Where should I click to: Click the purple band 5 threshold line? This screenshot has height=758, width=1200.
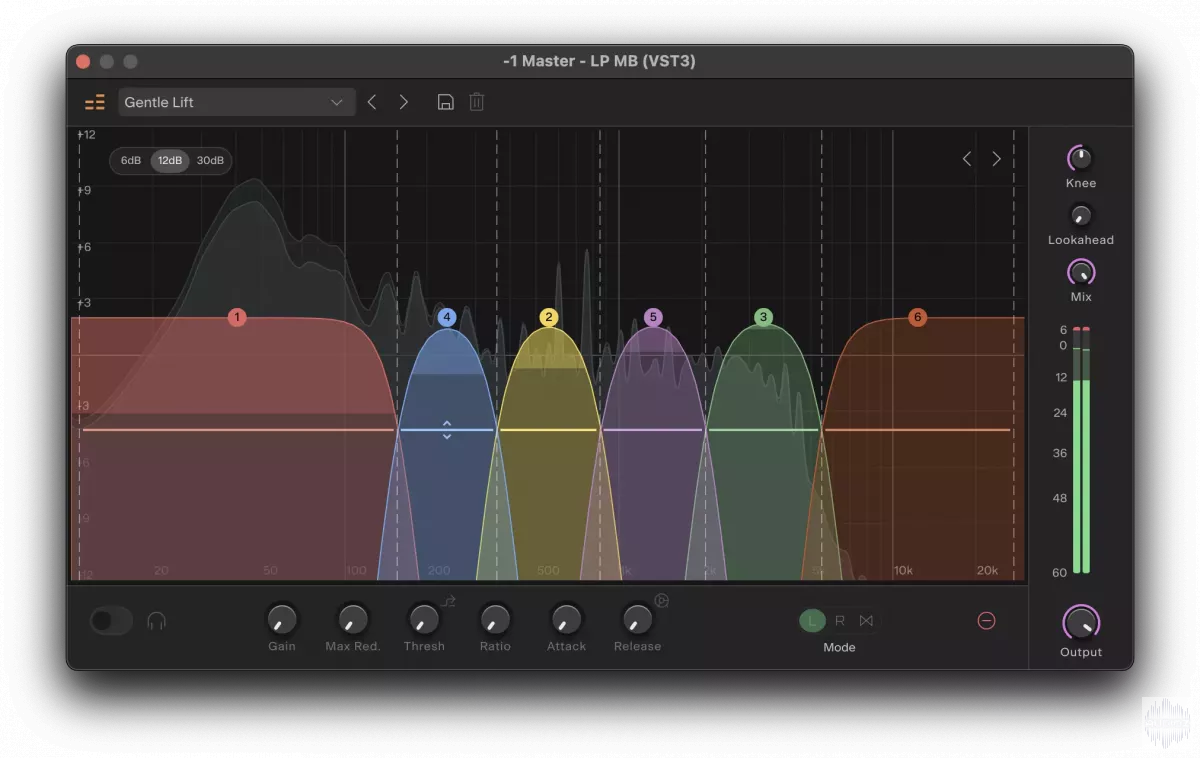point(653,430)
